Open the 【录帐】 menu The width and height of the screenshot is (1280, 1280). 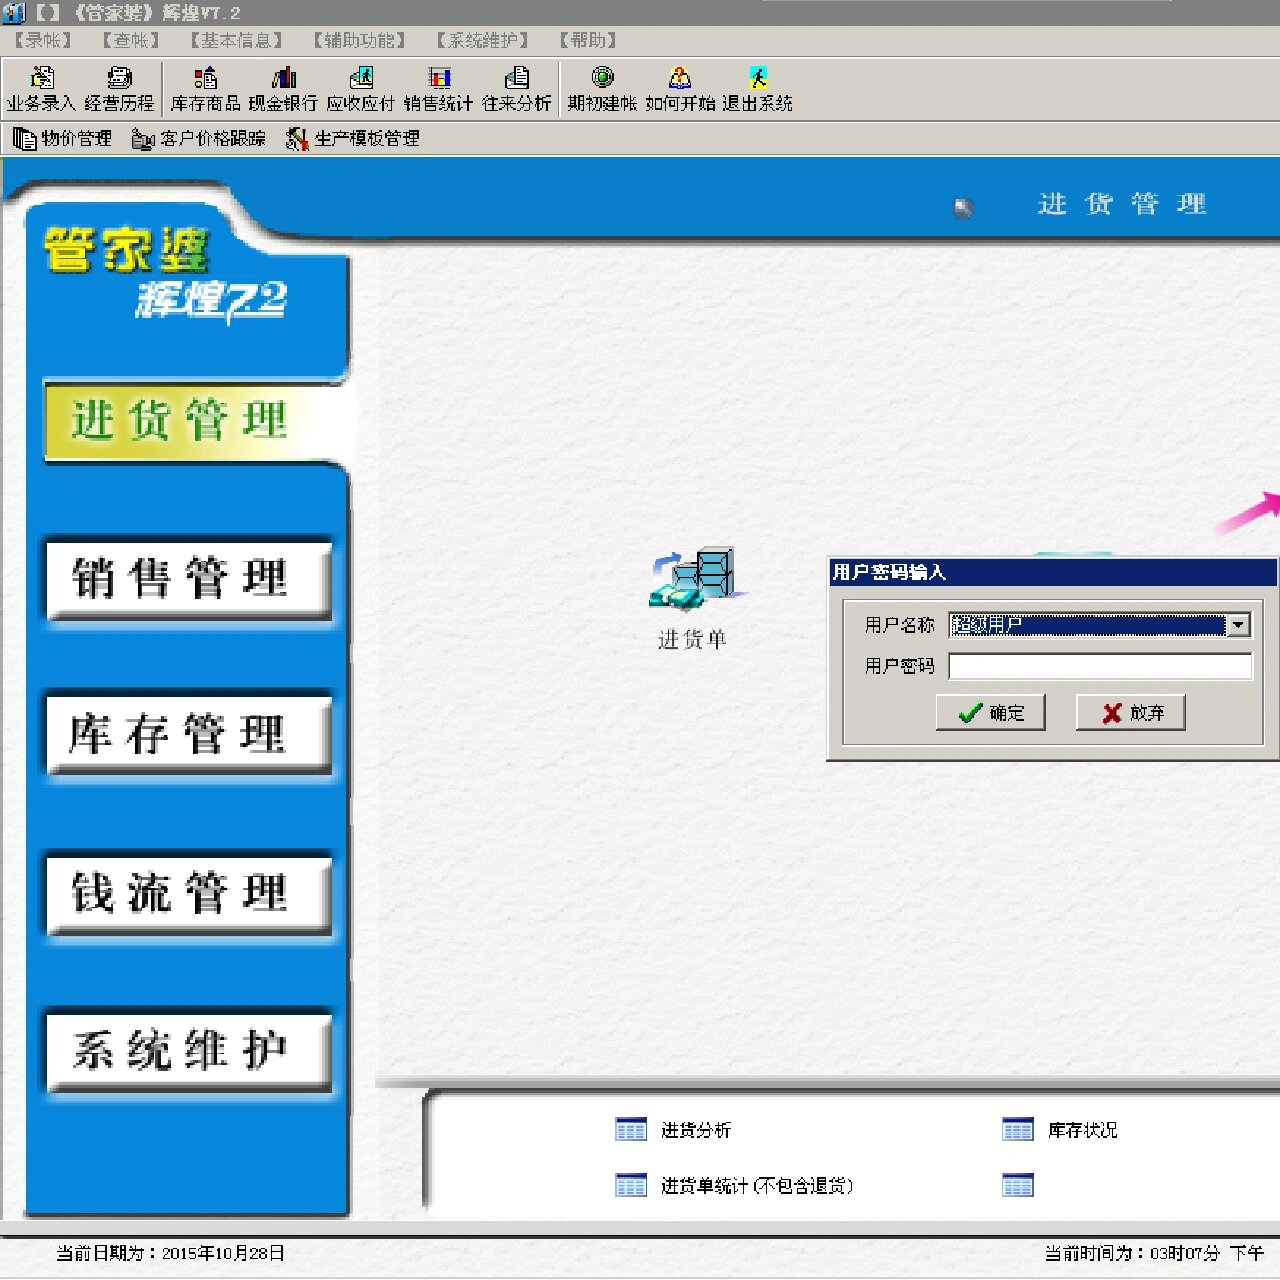(42, 40)
